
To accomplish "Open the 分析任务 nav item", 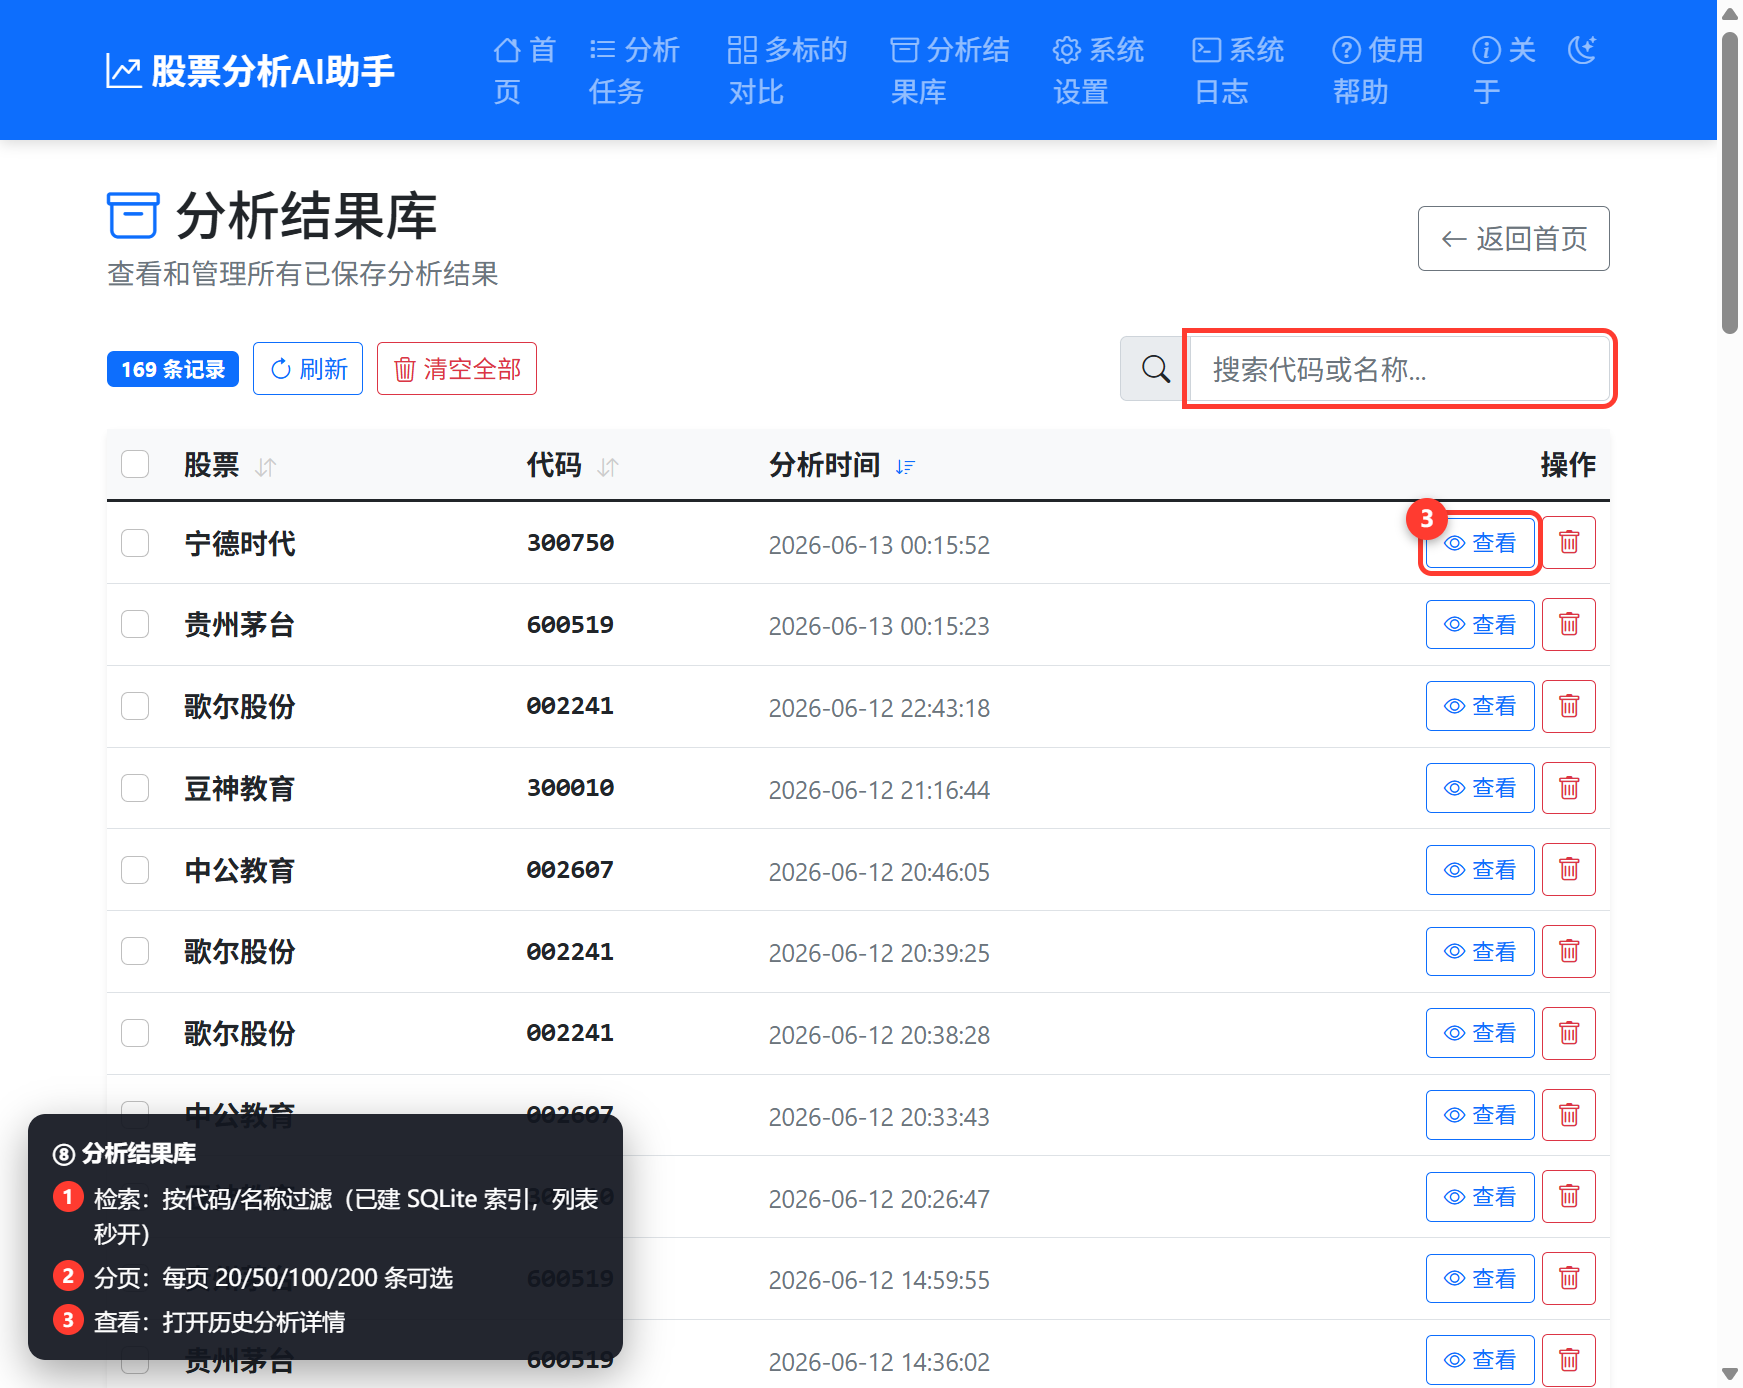I will pos(634,71).
